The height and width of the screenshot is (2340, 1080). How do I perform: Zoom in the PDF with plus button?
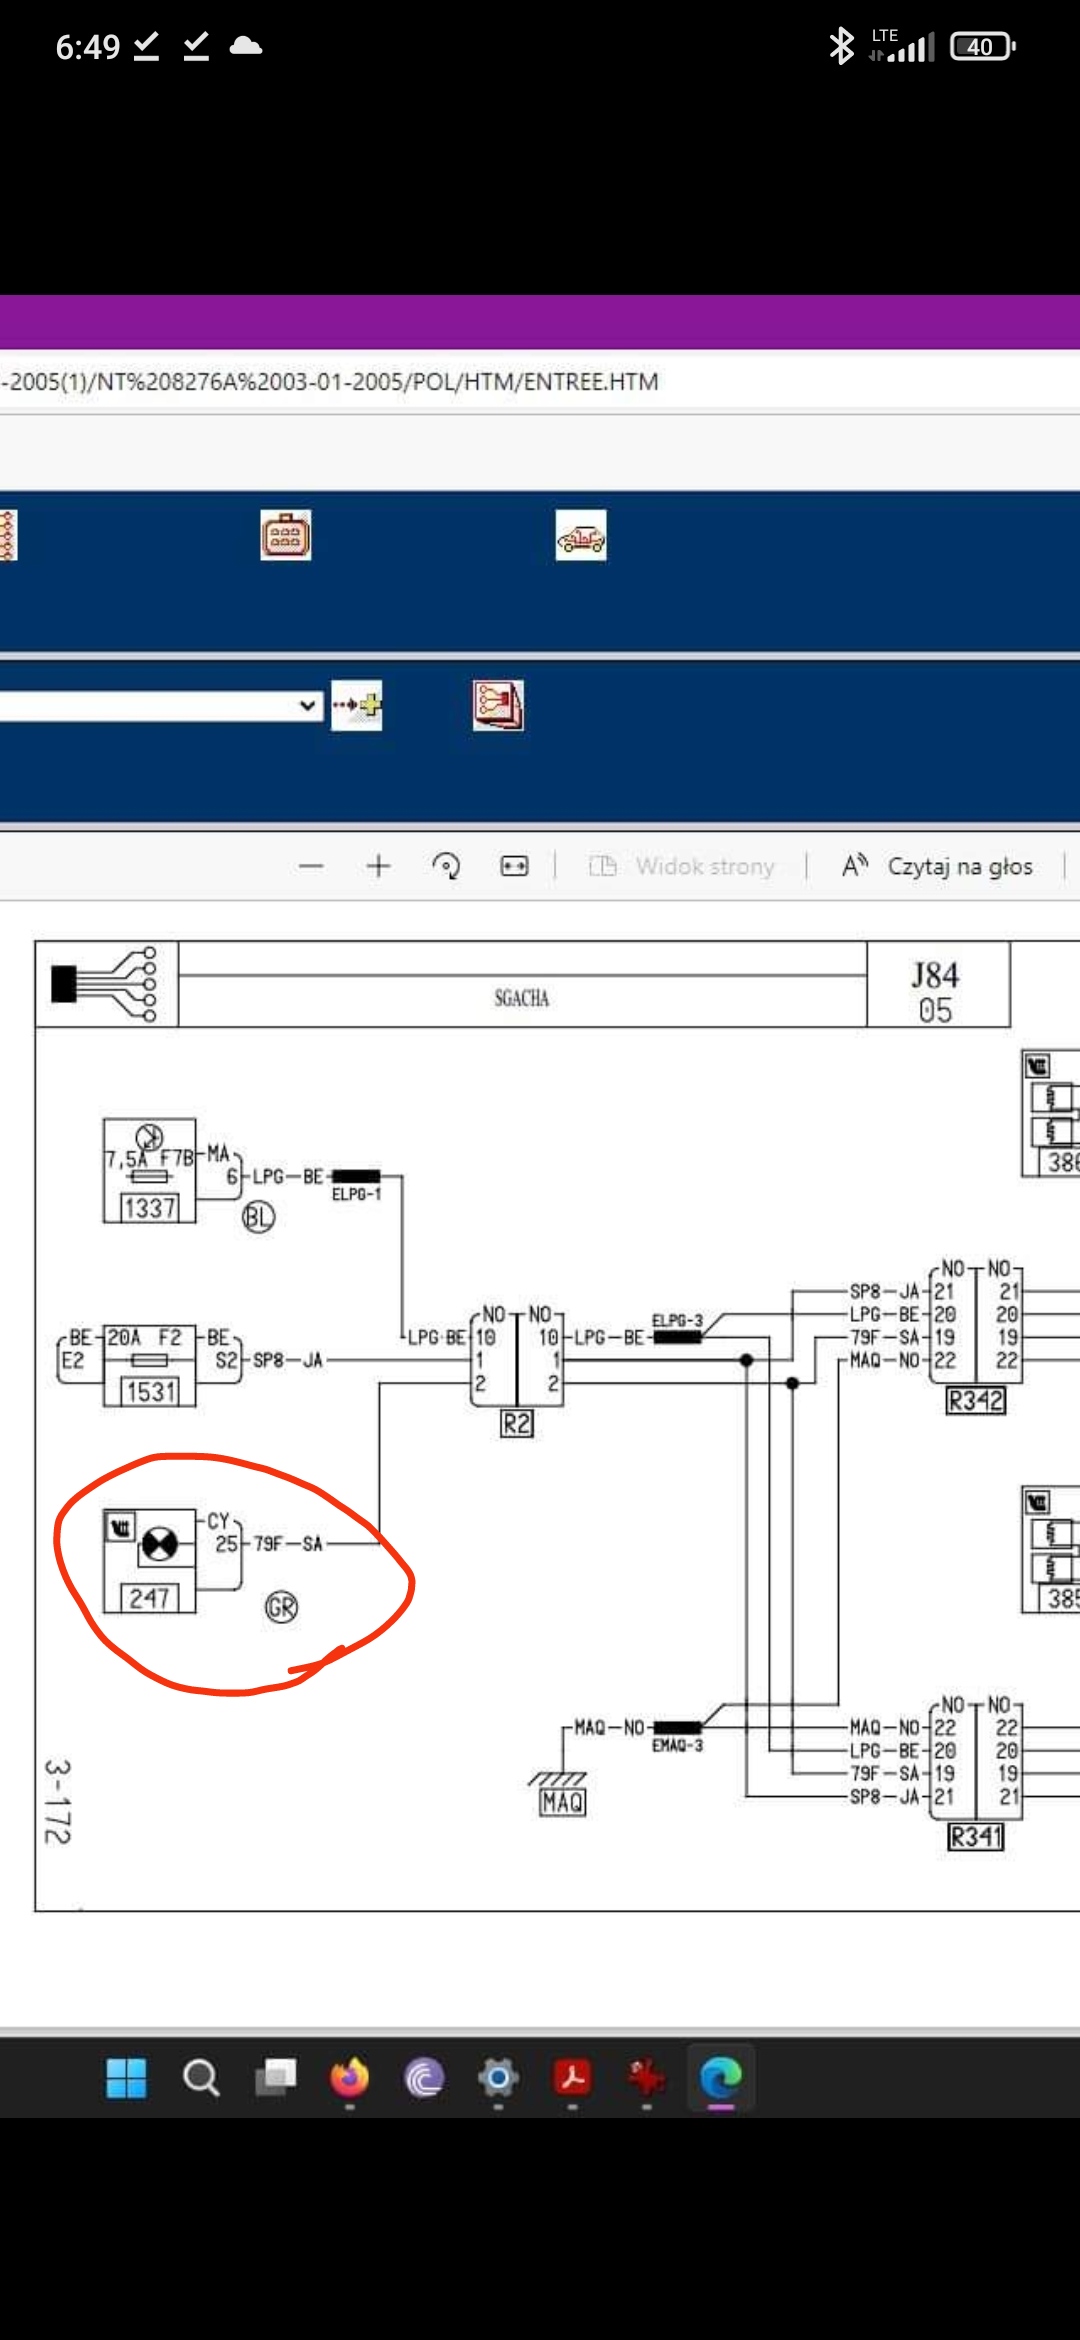pyautogui.click(x=378, y=866)
